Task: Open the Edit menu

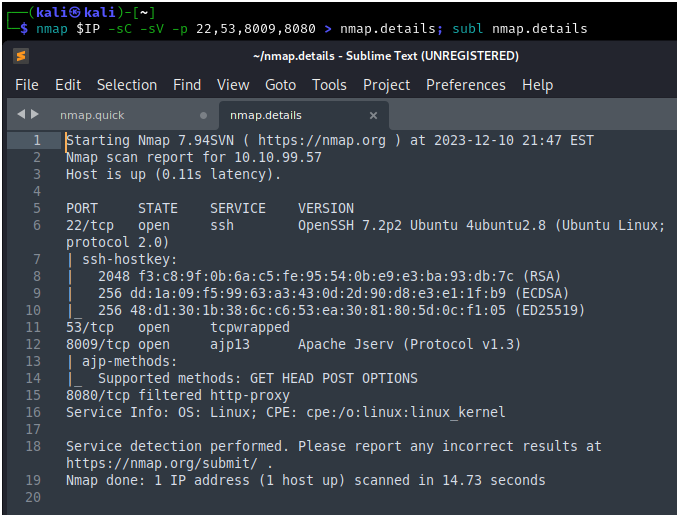Action: click(x=68, y=85)
